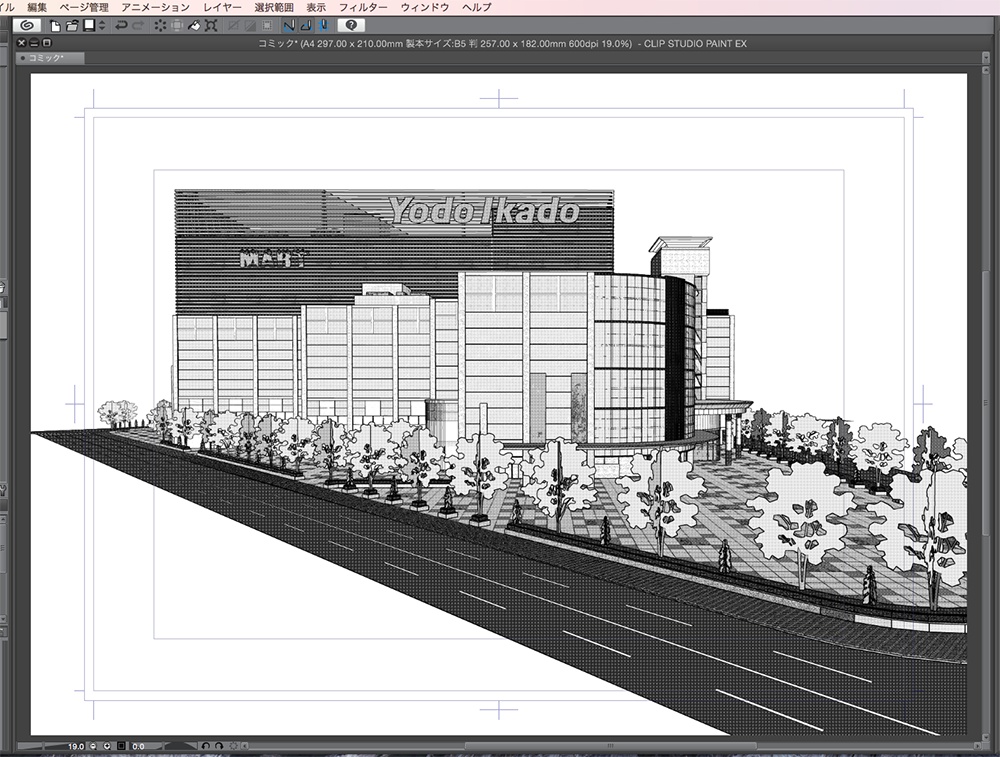
Task: Toggle Snap to Ruler
Action: pos(289,26)
